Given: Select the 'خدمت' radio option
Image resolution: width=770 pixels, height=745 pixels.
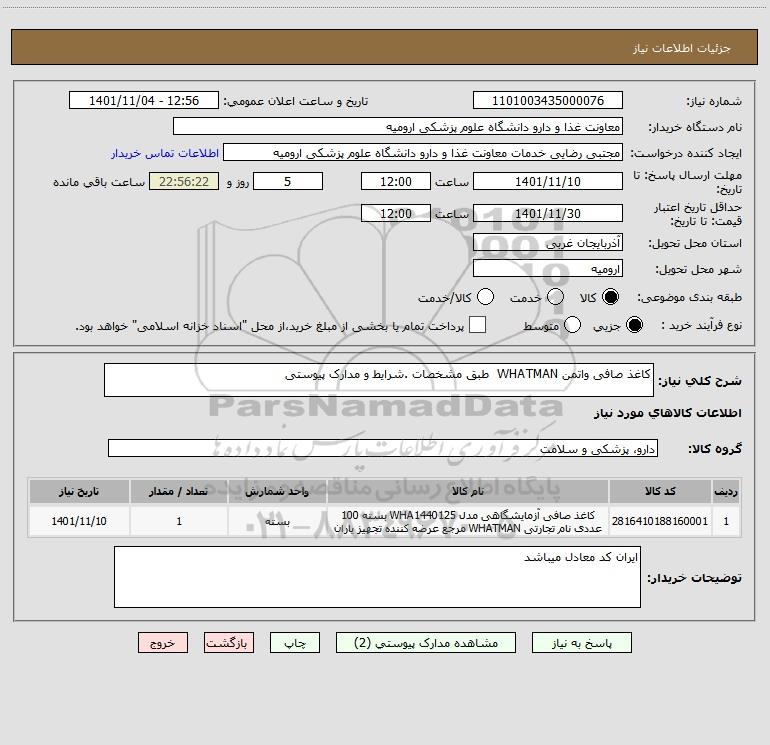Looking at the screenshot, I should pos(542,297).
